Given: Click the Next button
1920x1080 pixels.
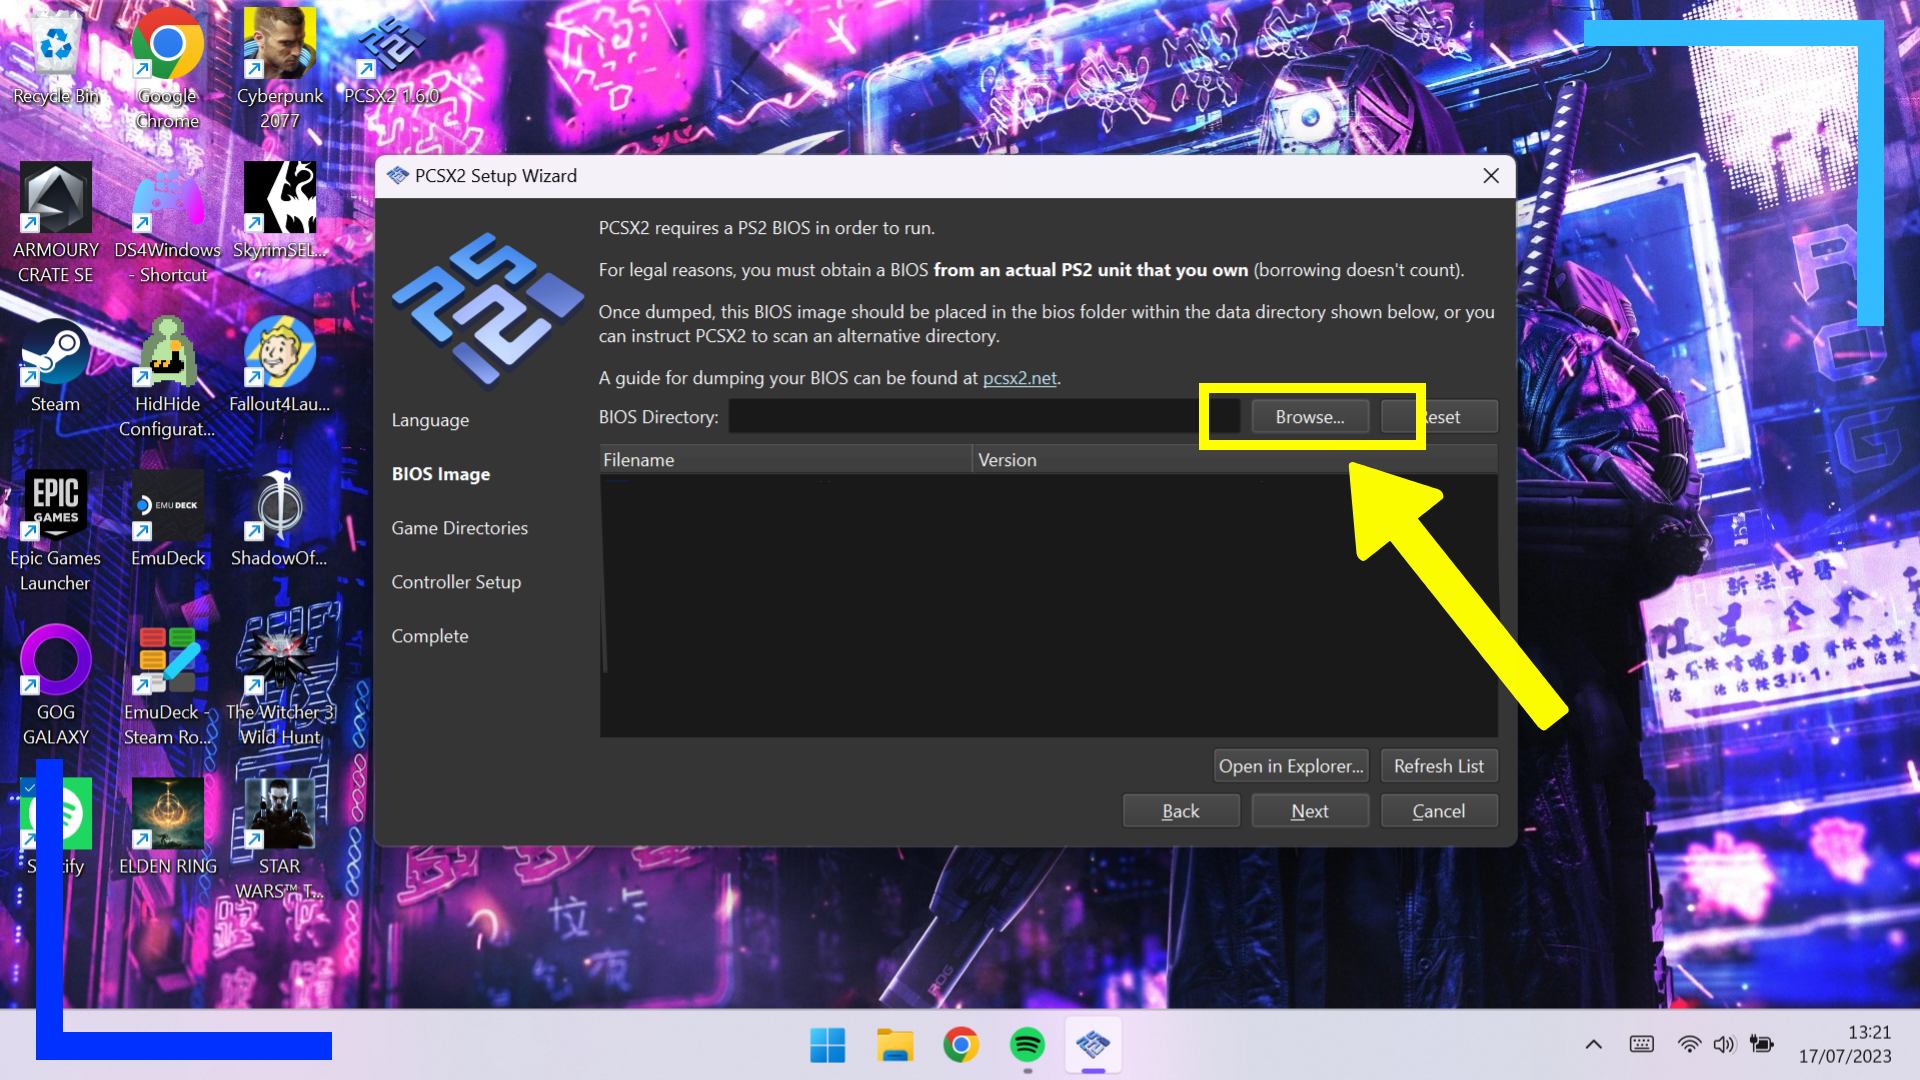Looking at the screenshot, I should pos(1309,811).
